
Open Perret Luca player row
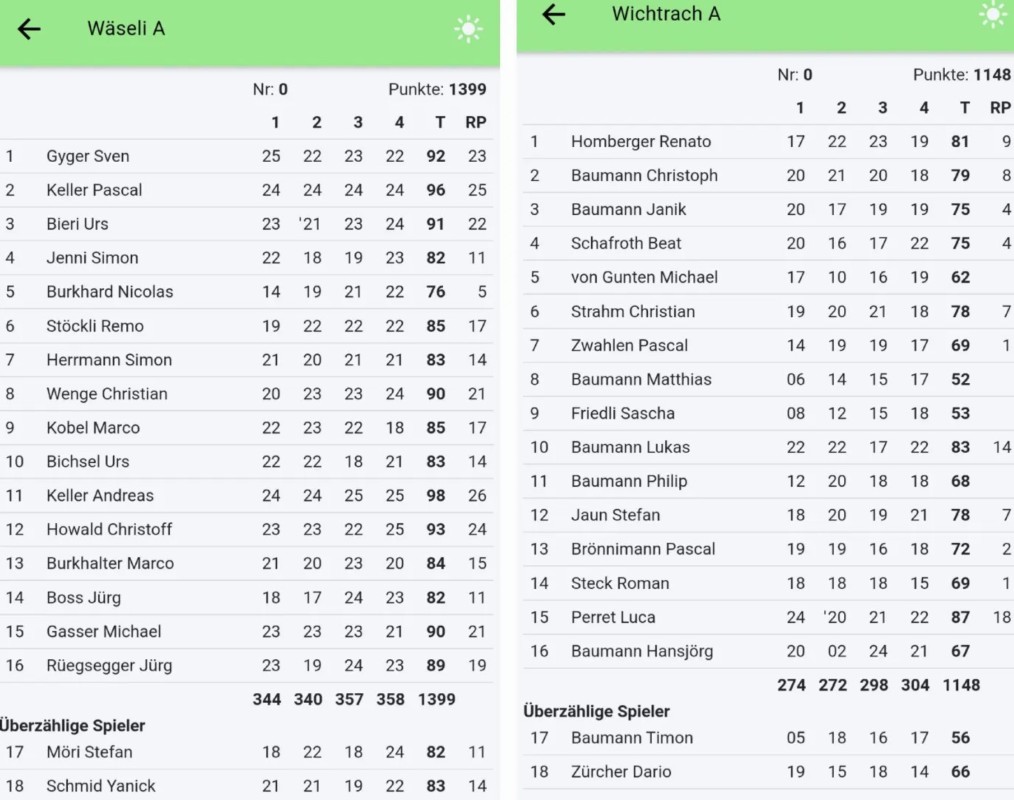(613, 618)
